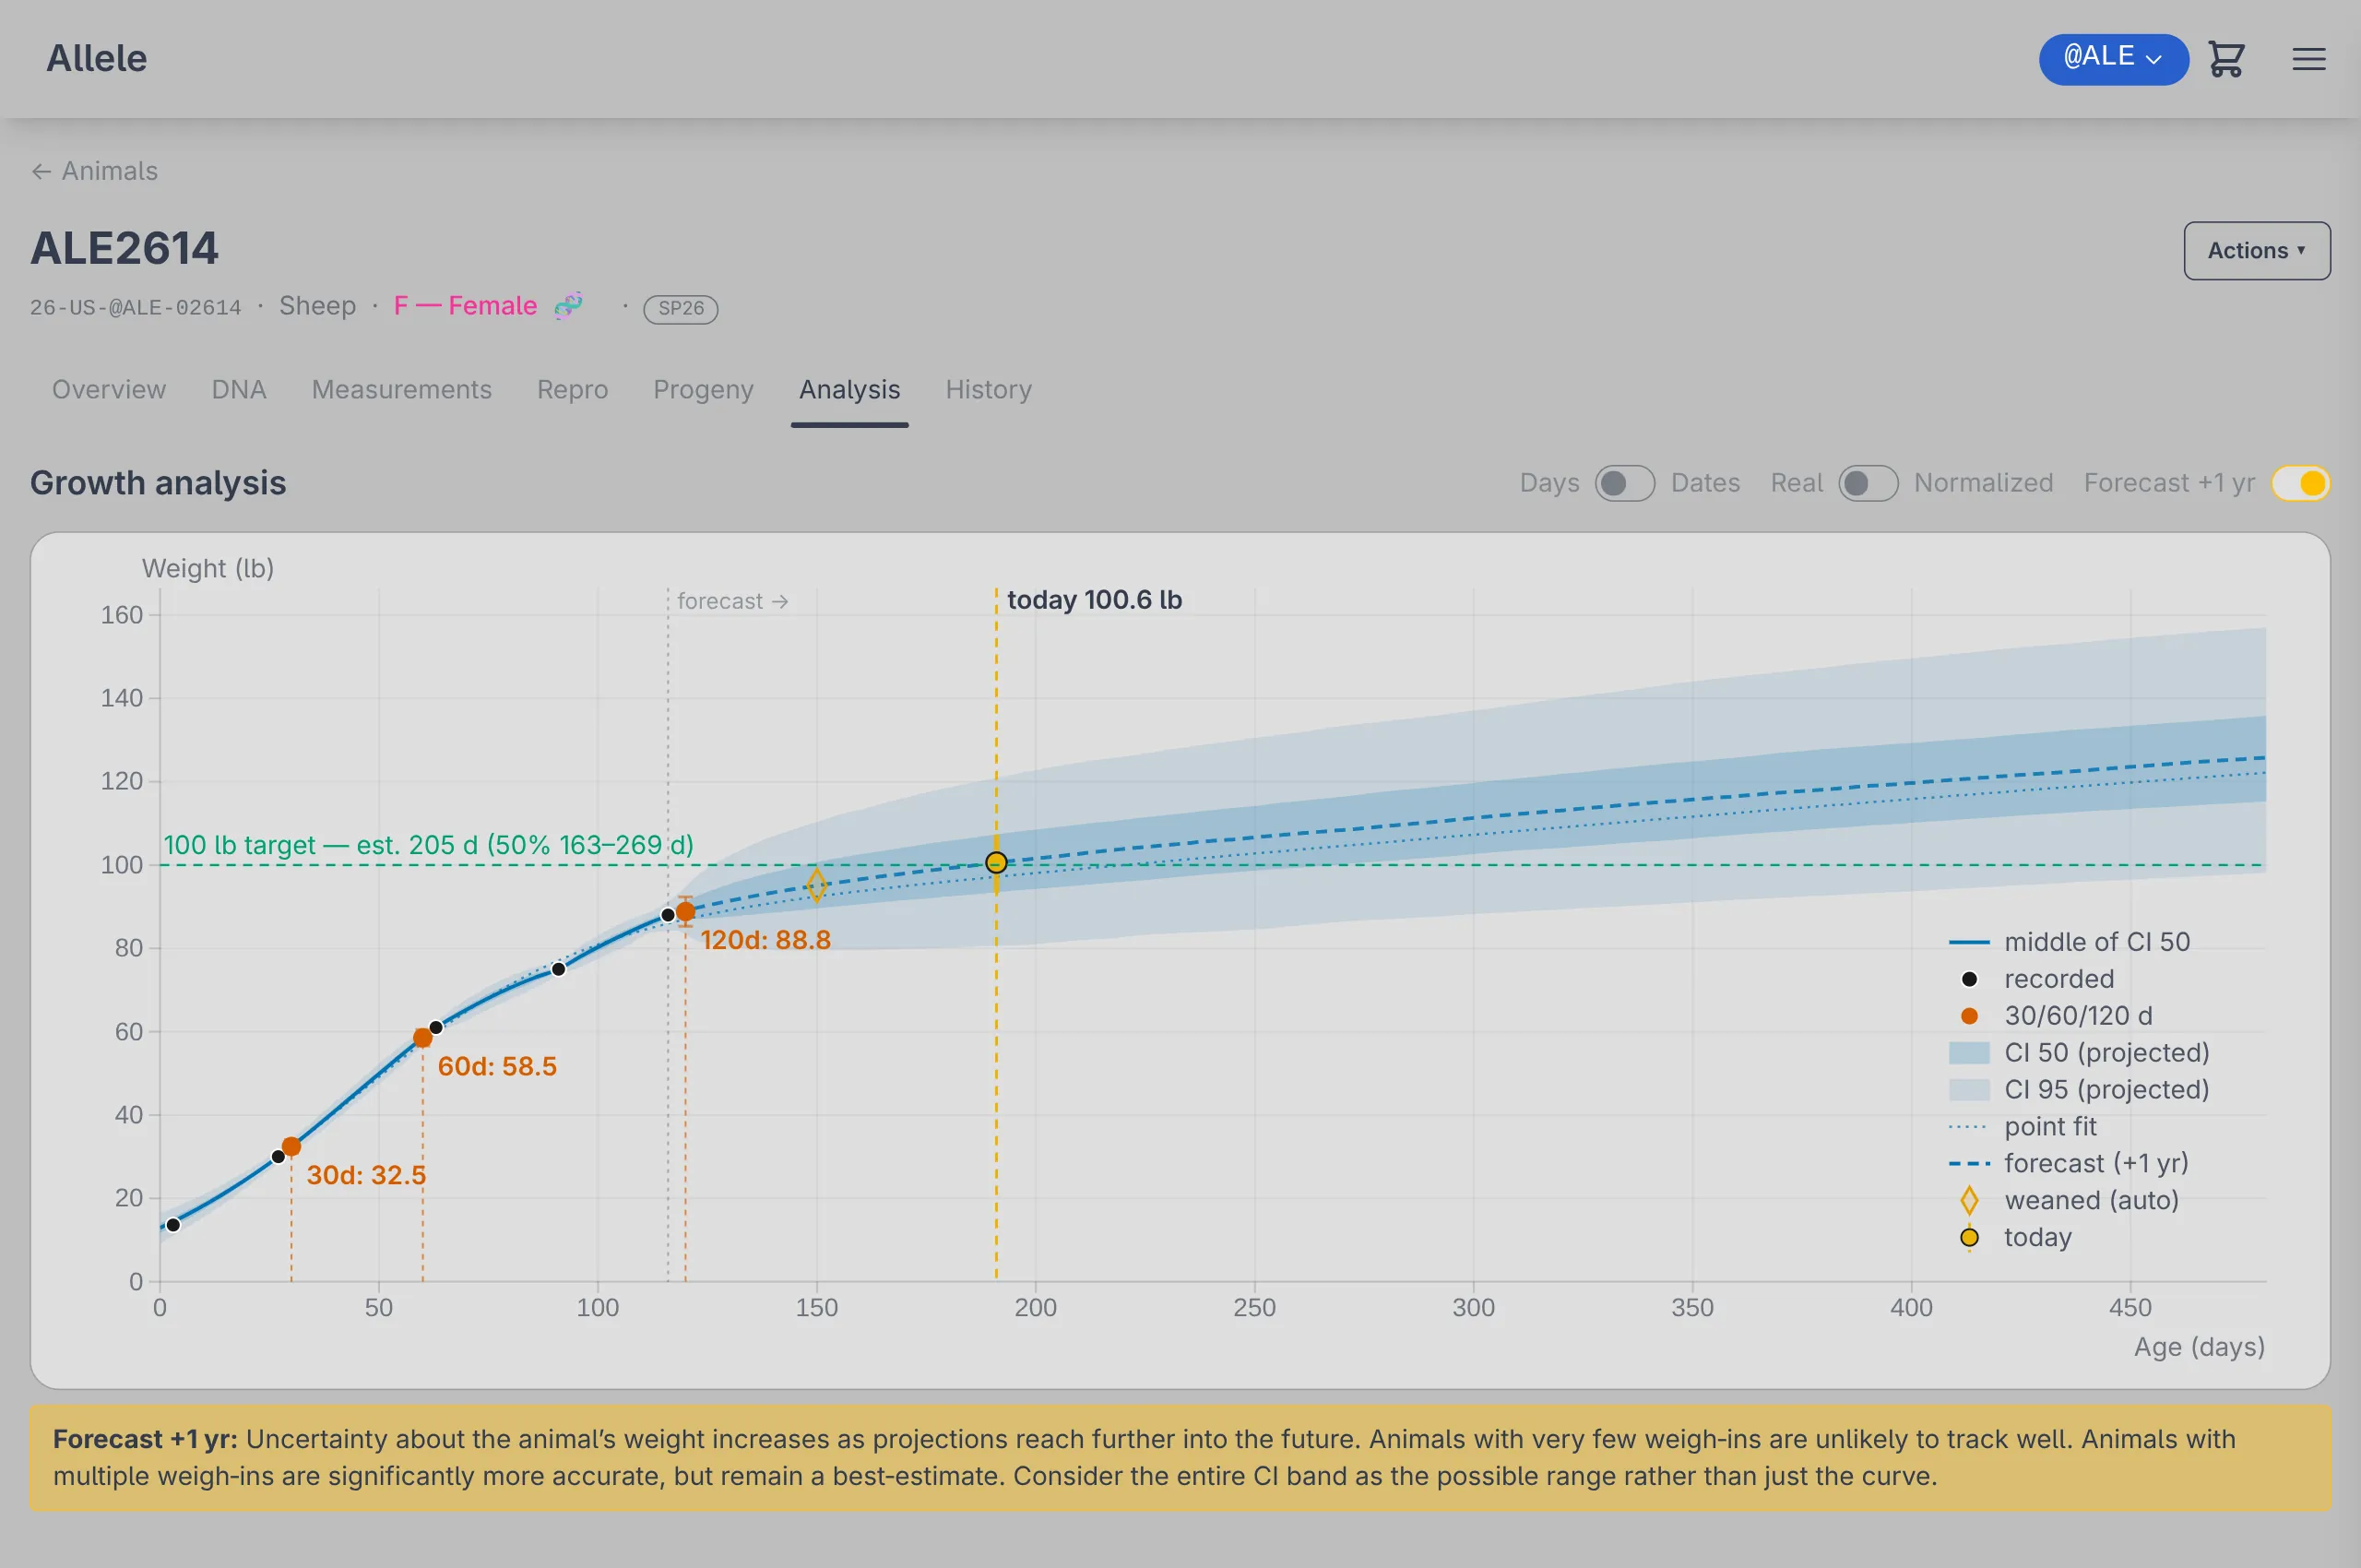2361x1568 pixels.
Task: Click the 'today 100.6 lb' label
Action: click(1094, 600)
